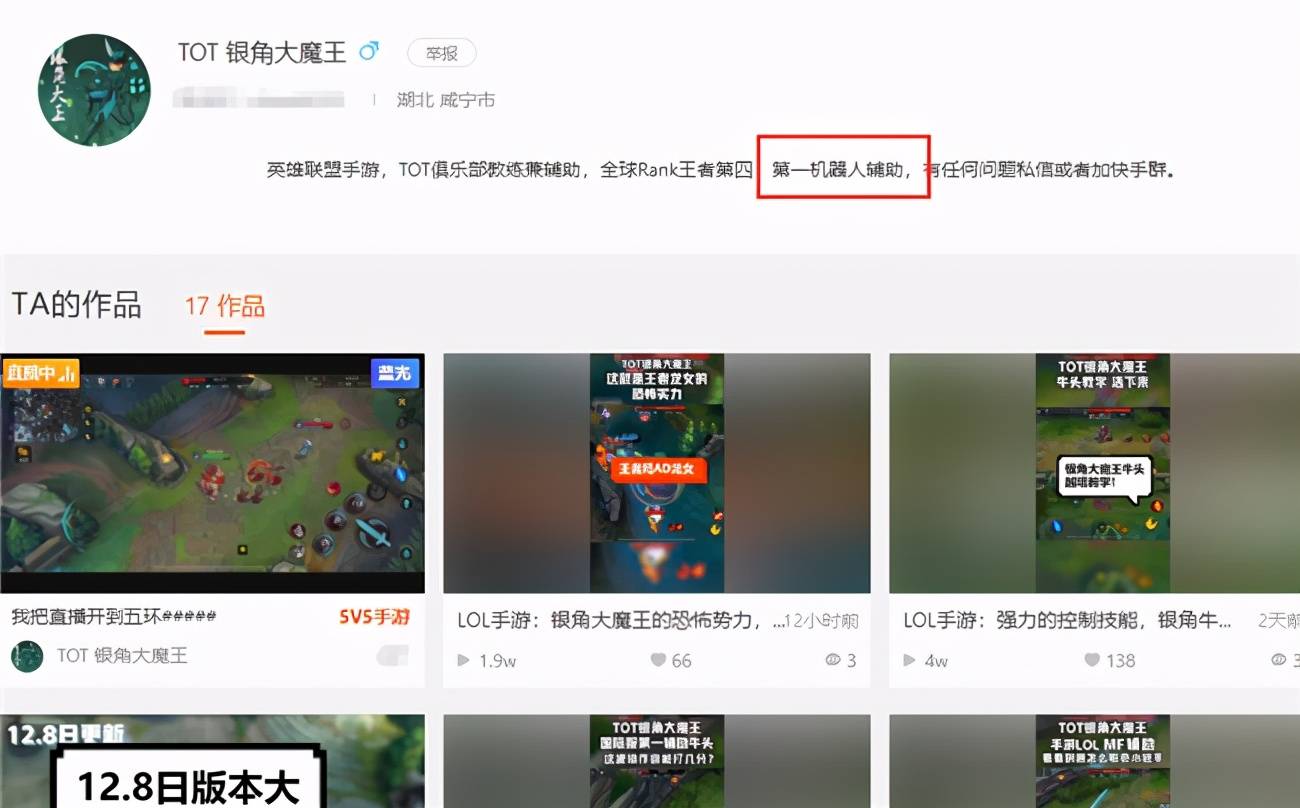Viewport: 1300px width, 808px height.
Task: Click the 2天前 timestamp on the 强力的控制技能 card
Action: click(x=1279, y=621)
